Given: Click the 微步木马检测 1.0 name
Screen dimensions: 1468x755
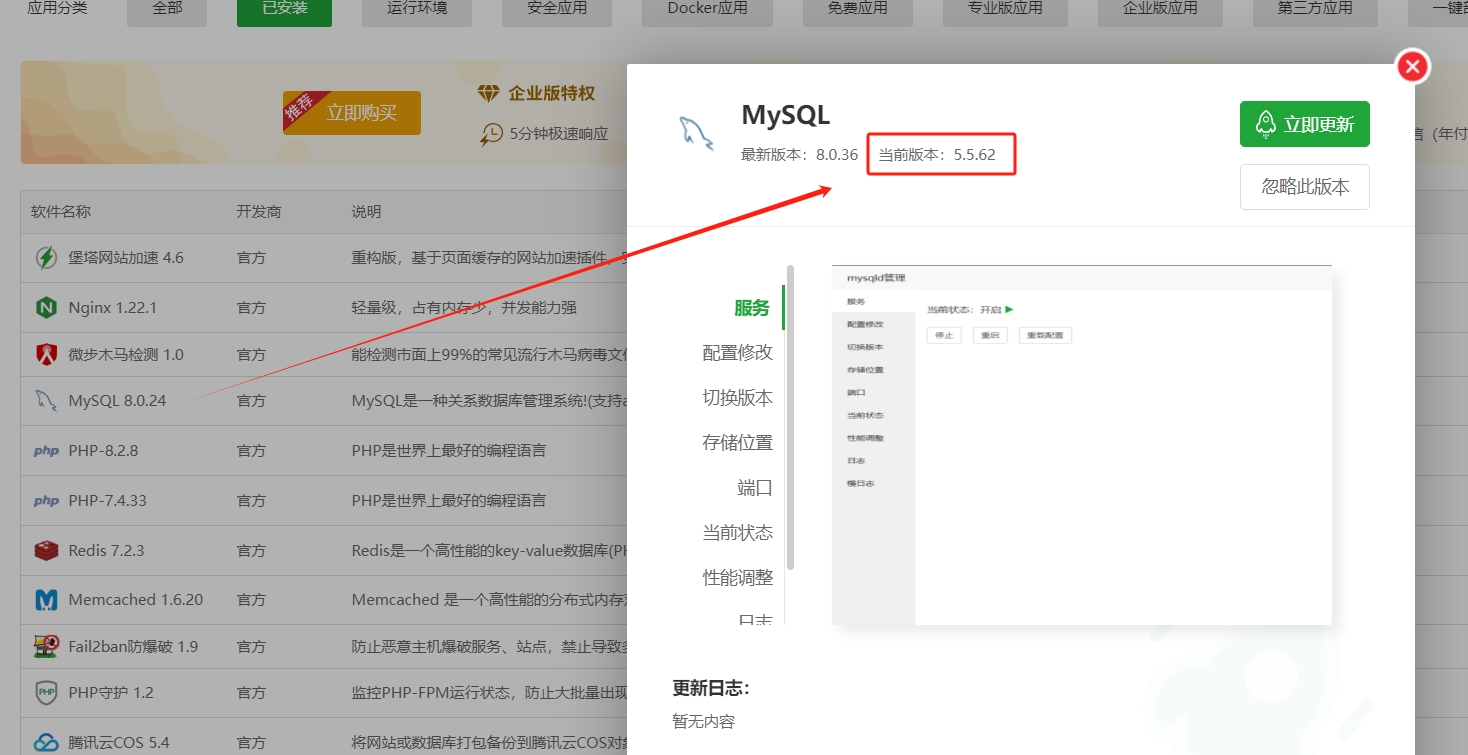Looking at the screenshot, I should pyautogui.click(x=126, y=355).
